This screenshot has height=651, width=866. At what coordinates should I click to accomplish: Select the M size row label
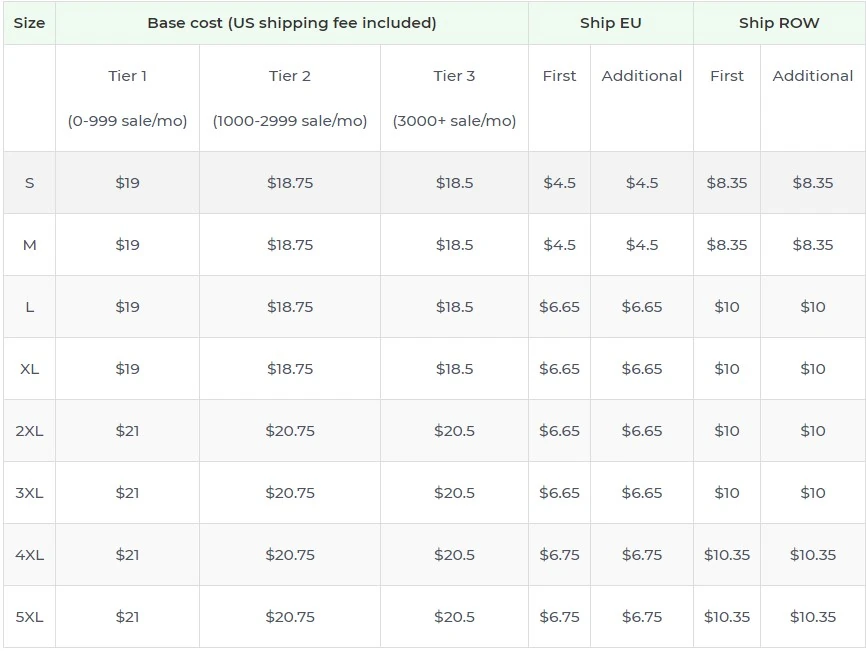29,244
